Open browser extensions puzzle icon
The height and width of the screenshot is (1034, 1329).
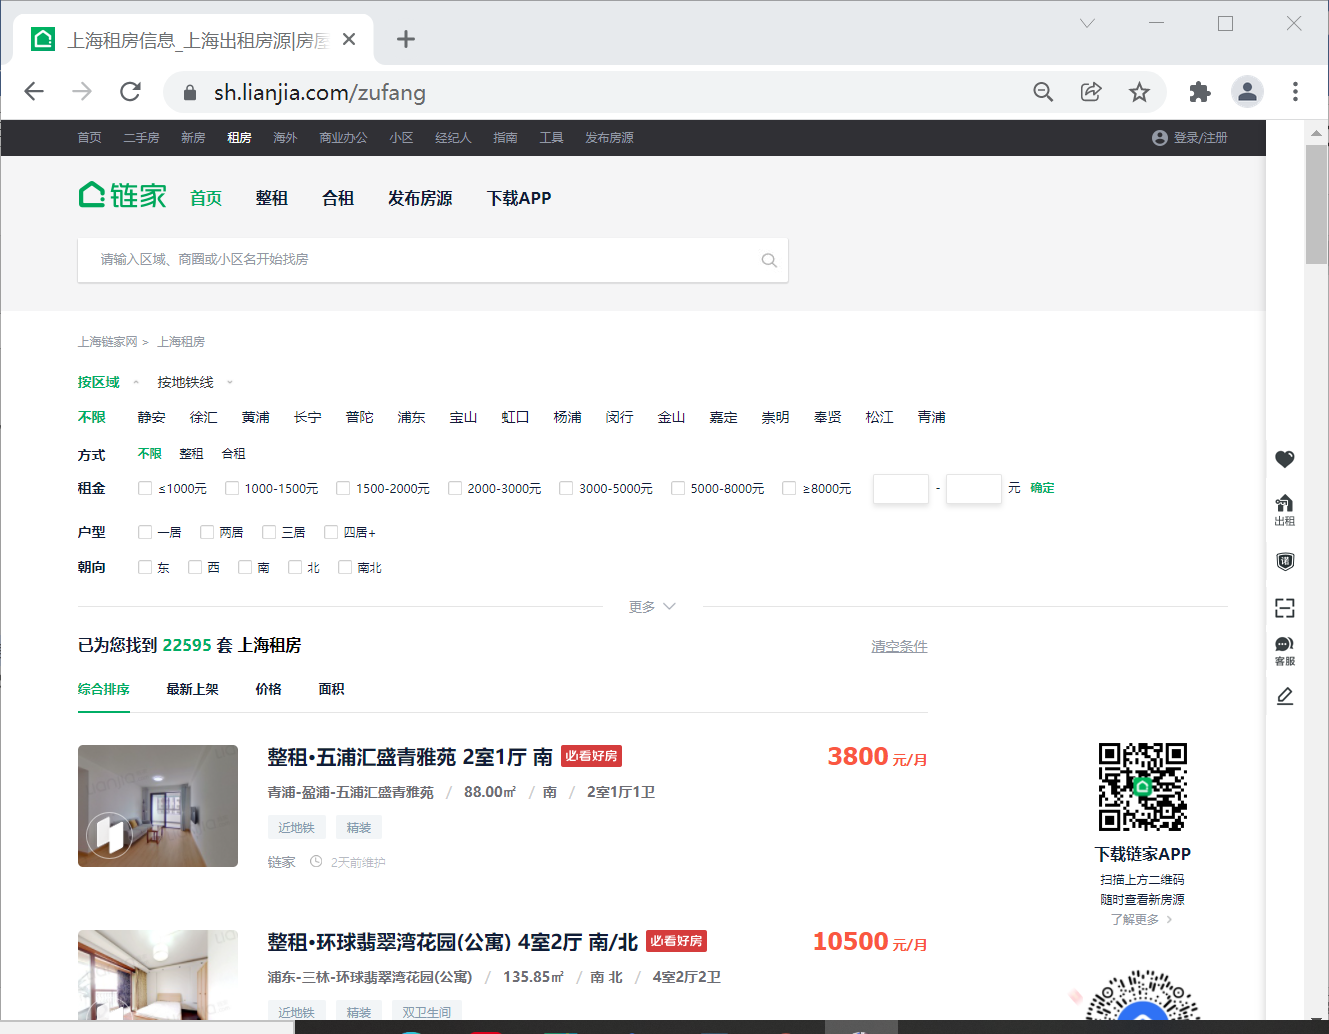[x=1200, y=92]
